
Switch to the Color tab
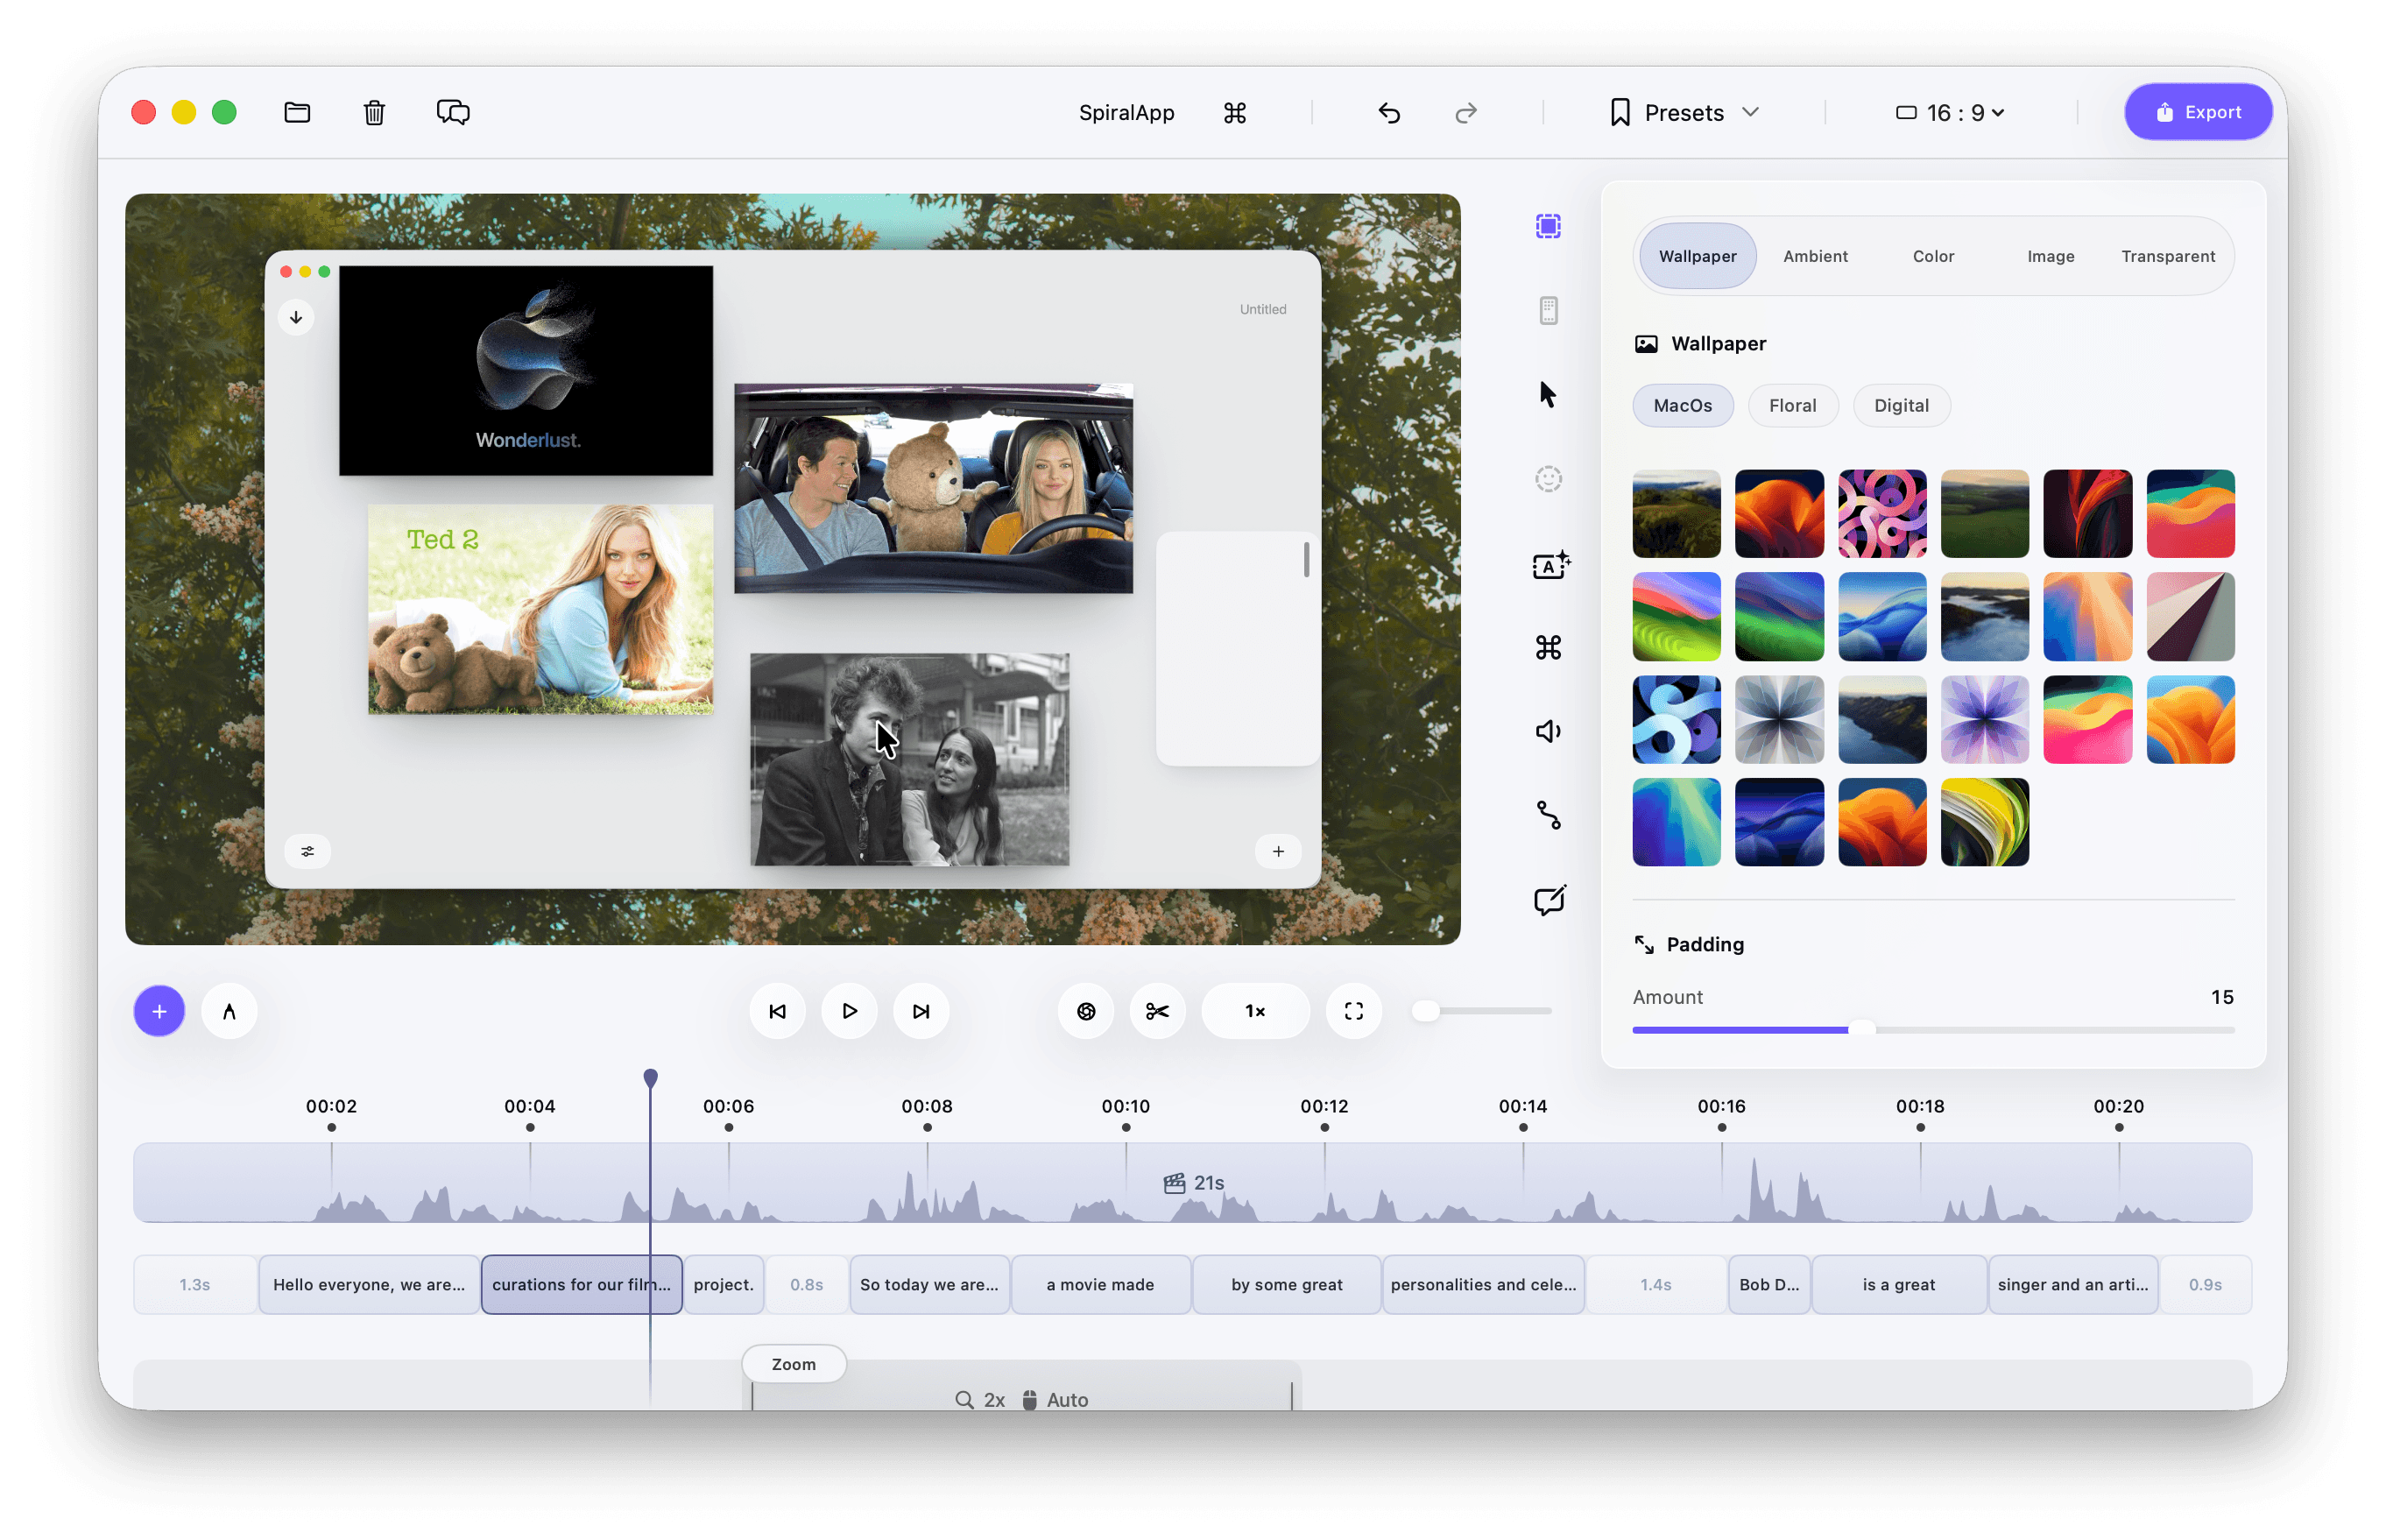point(1933,256)
